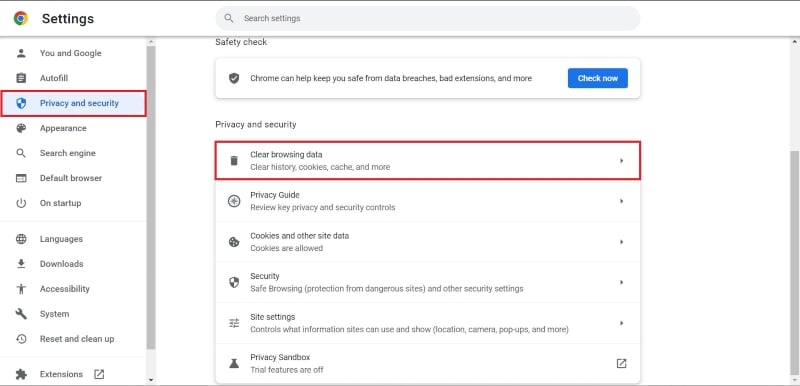Click the open-in-new-tab icon for Privacy Sandbox
The image size is (800, 386).
(x=621, y=363)
